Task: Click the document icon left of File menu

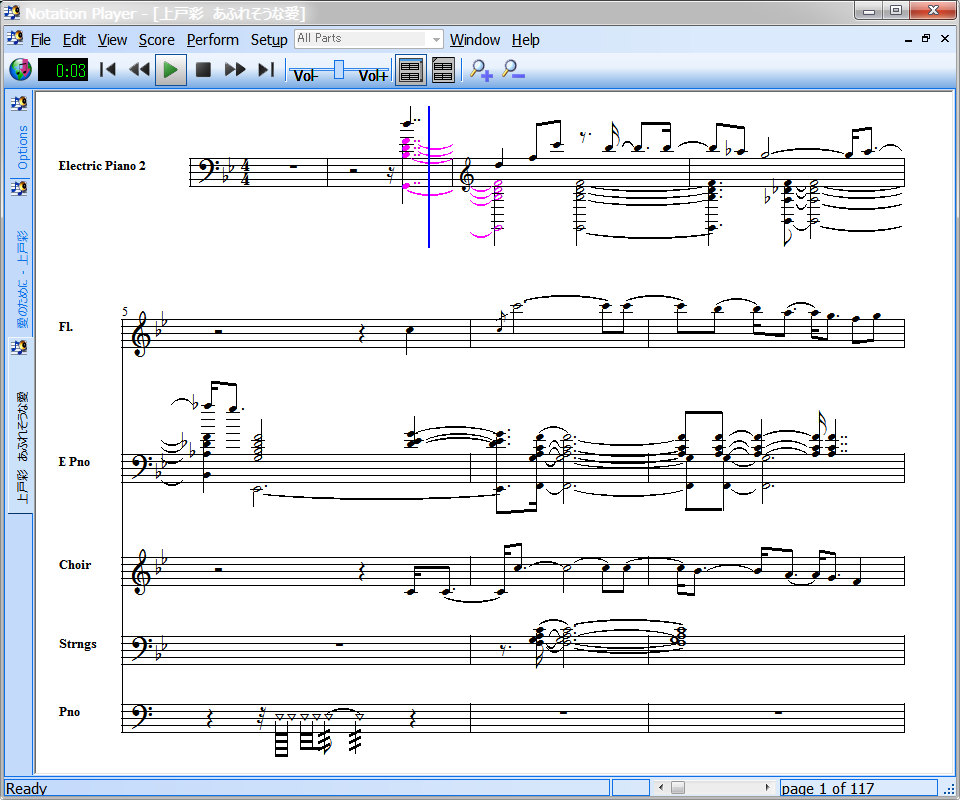Action: click(x=15, y=39)
